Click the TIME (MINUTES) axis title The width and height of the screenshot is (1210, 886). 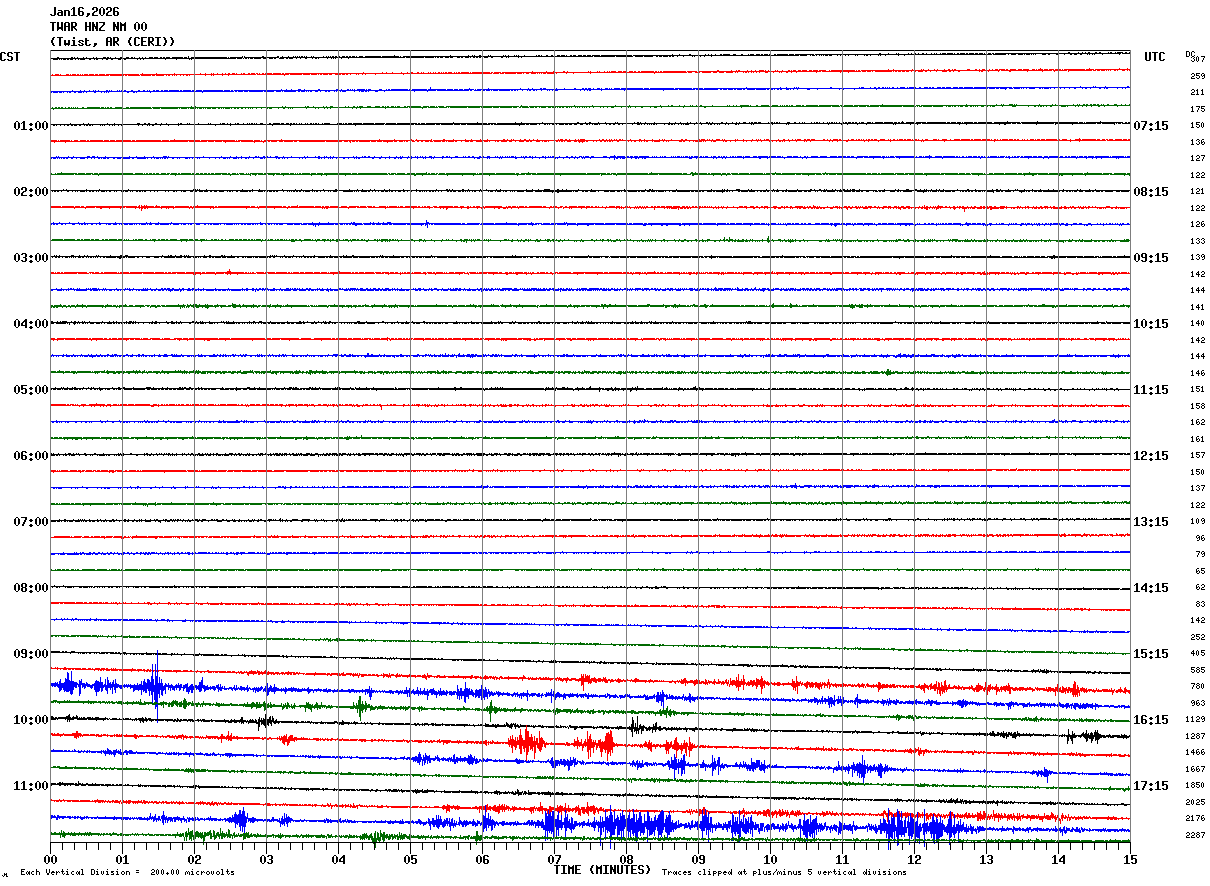coord(602,870)
